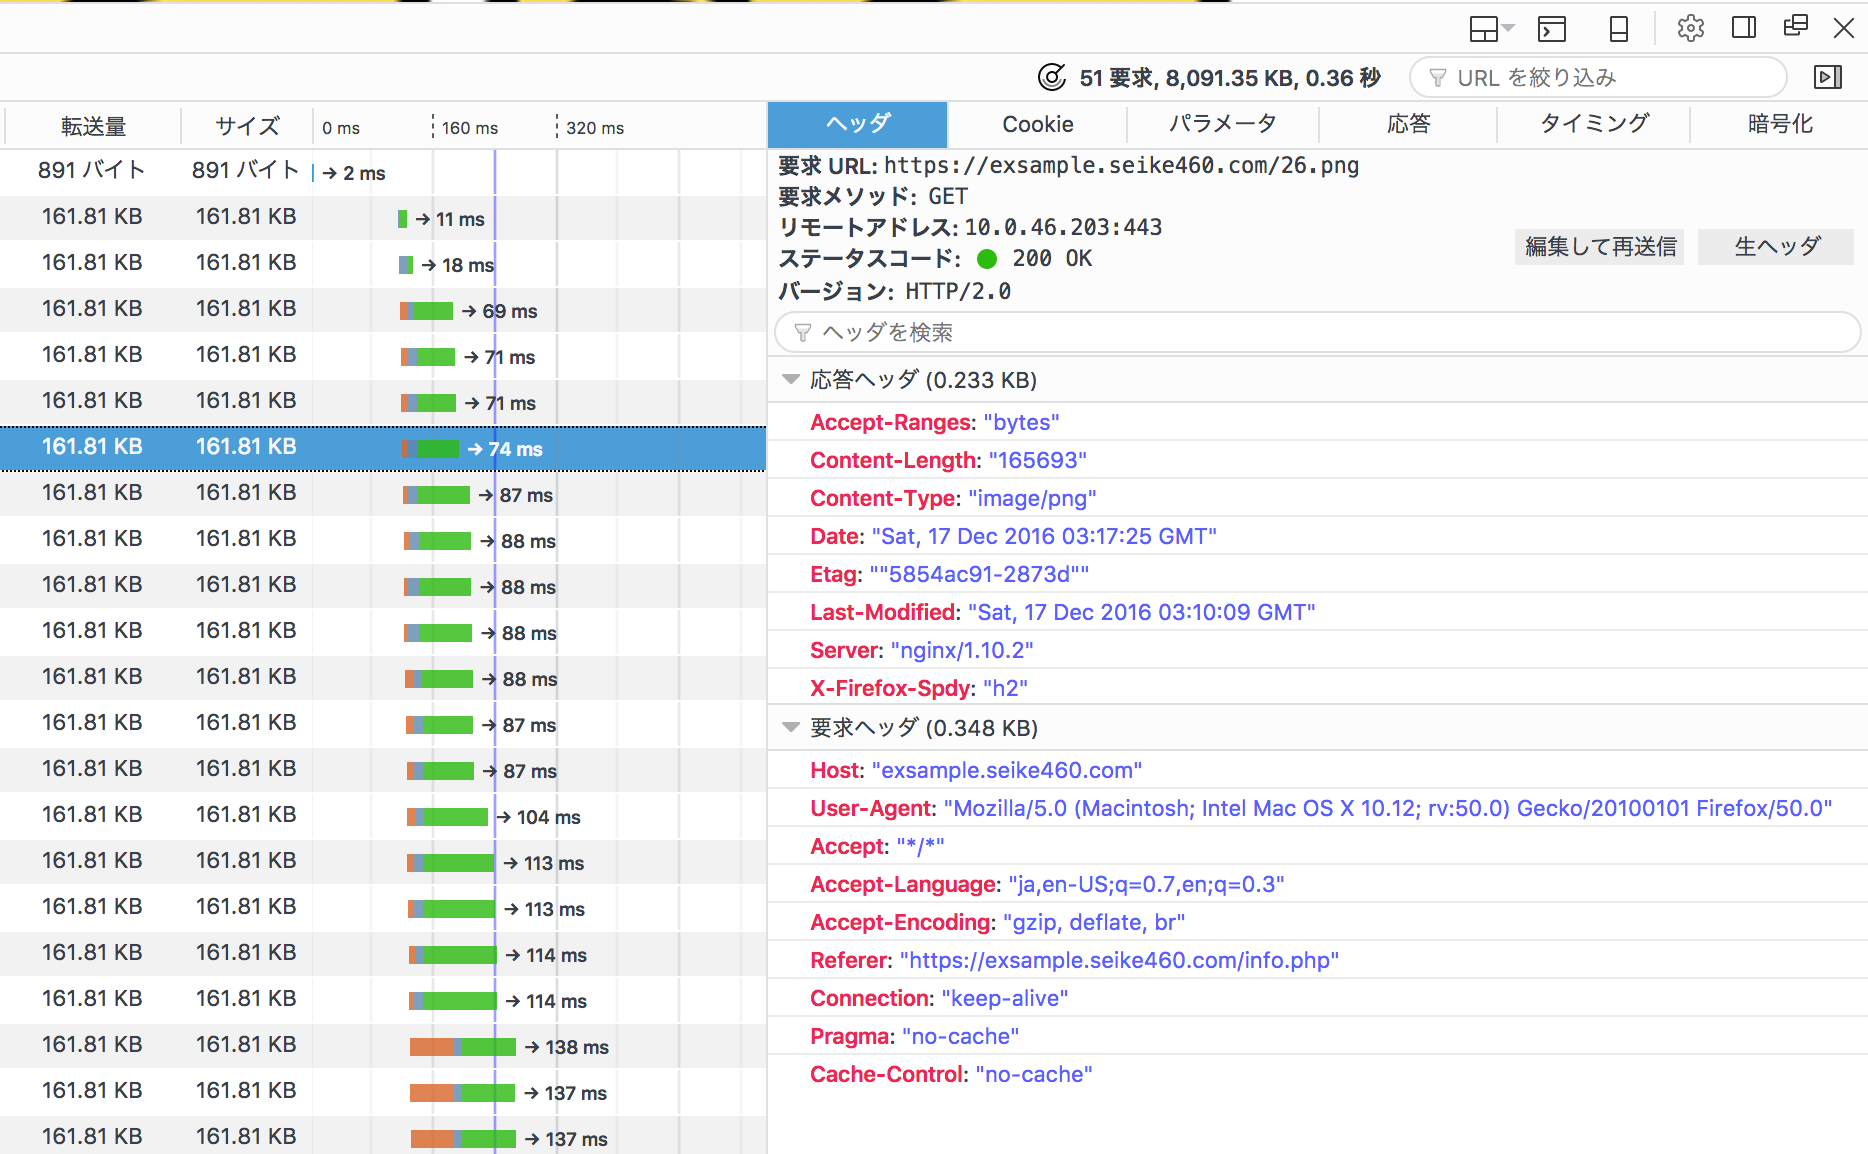Collapse the 要求ヘッダ section
The width and height of the screenshot is (1868, 1154).
tap(791, 727)
